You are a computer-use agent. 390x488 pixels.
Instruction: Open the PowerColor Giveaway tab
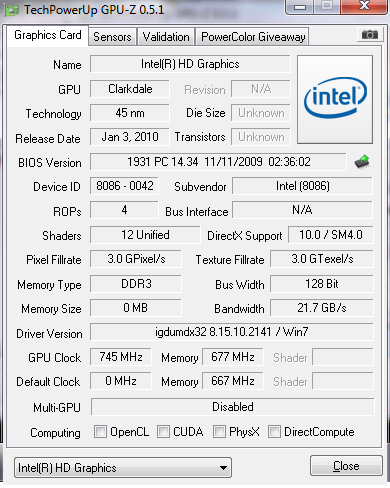pyautogui.click(x=253, y=37)
